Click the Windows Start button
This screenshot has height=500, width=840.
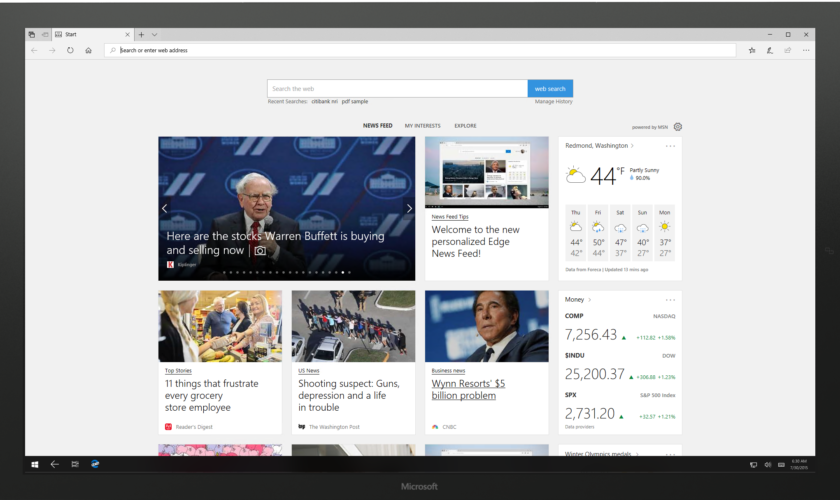click(35, 464)
